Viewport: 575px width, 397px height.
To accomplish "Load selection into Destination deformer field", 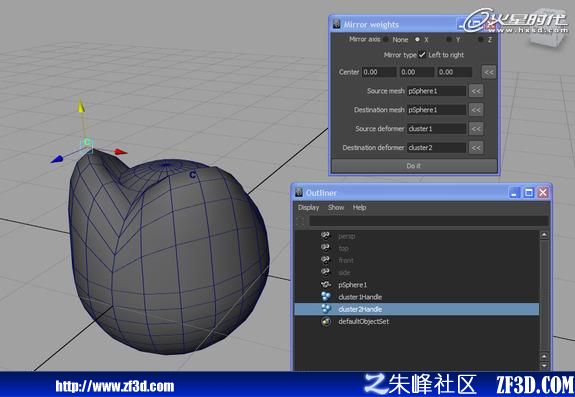I will 476,148.
